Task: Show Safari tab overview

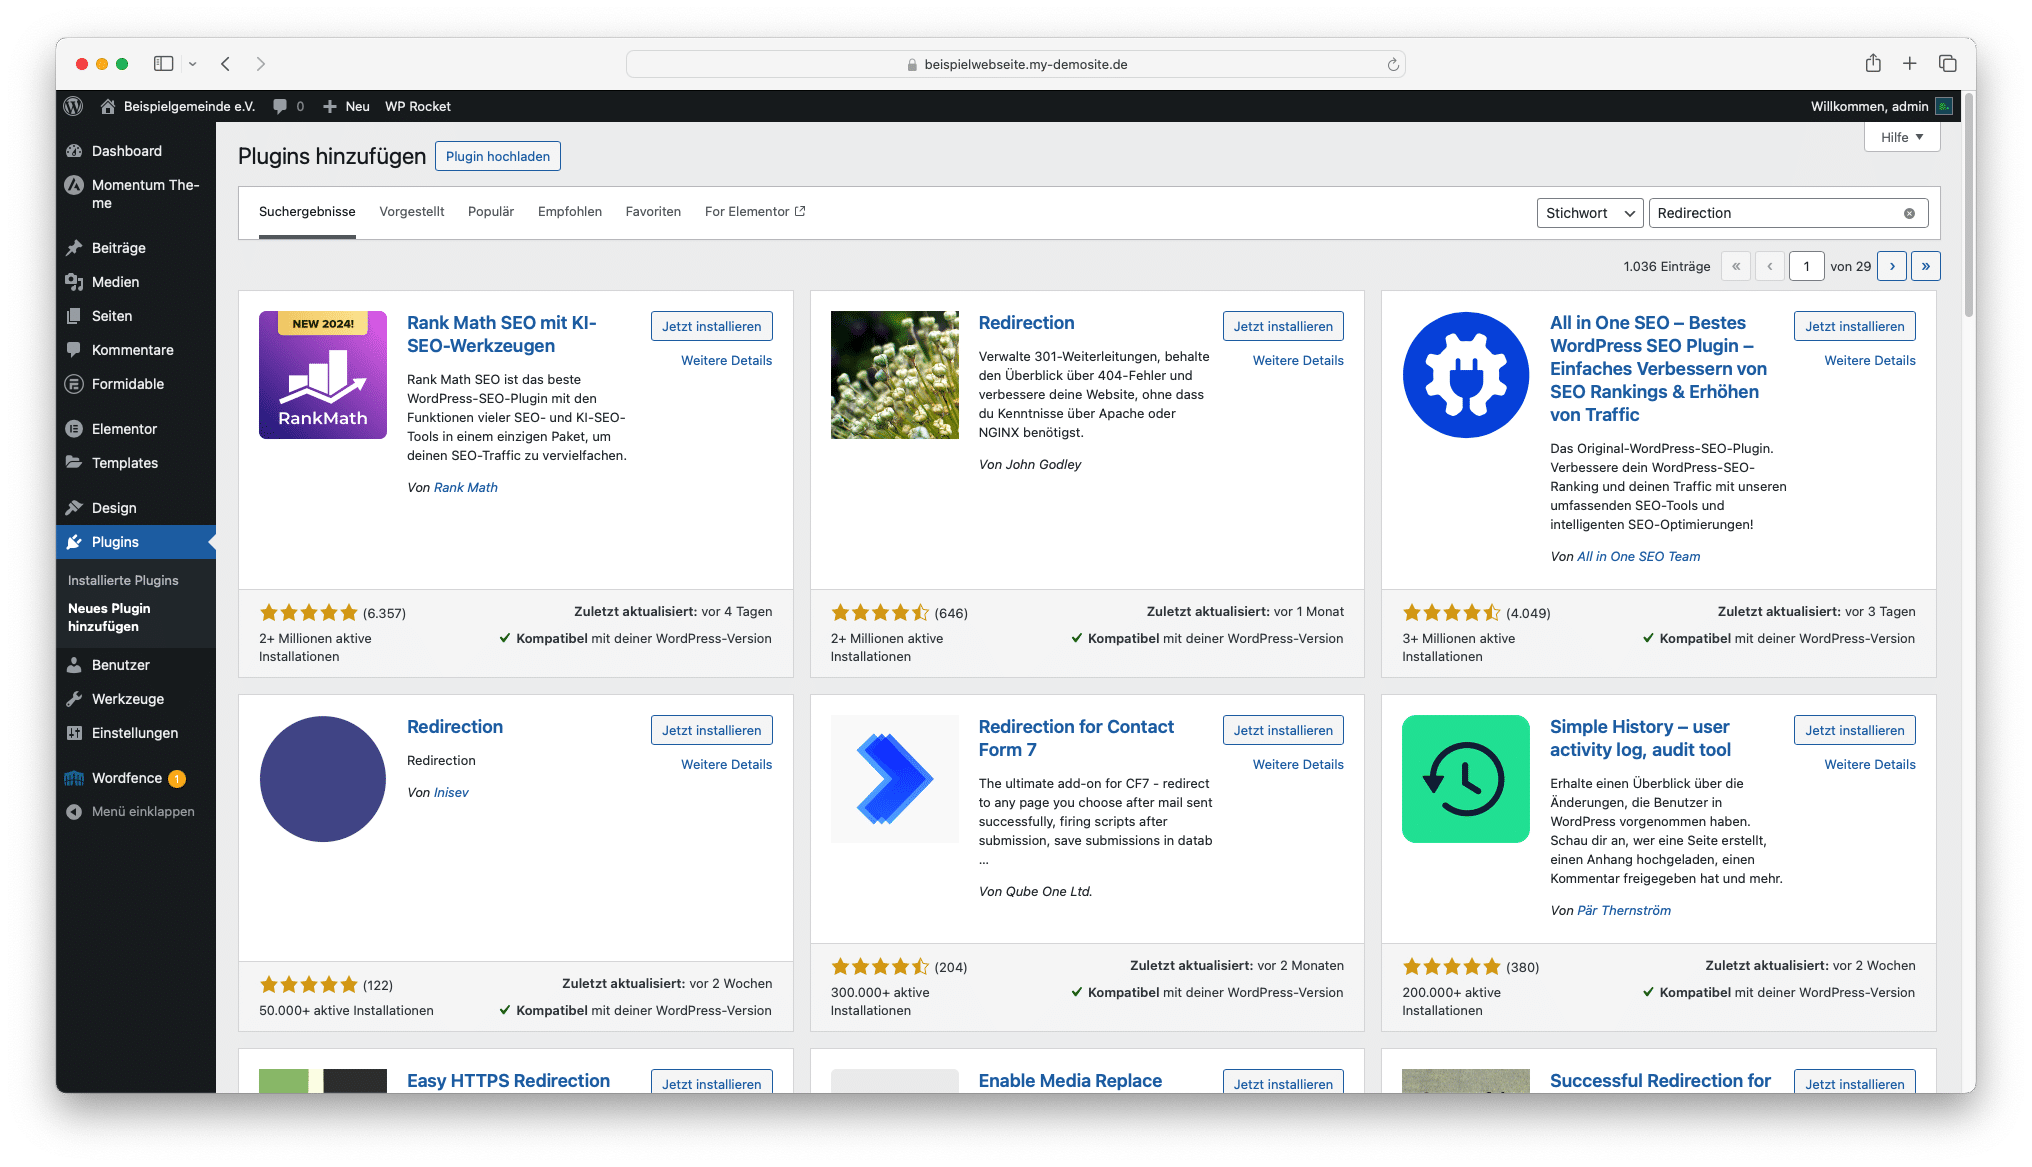Action: [1947, 64]
